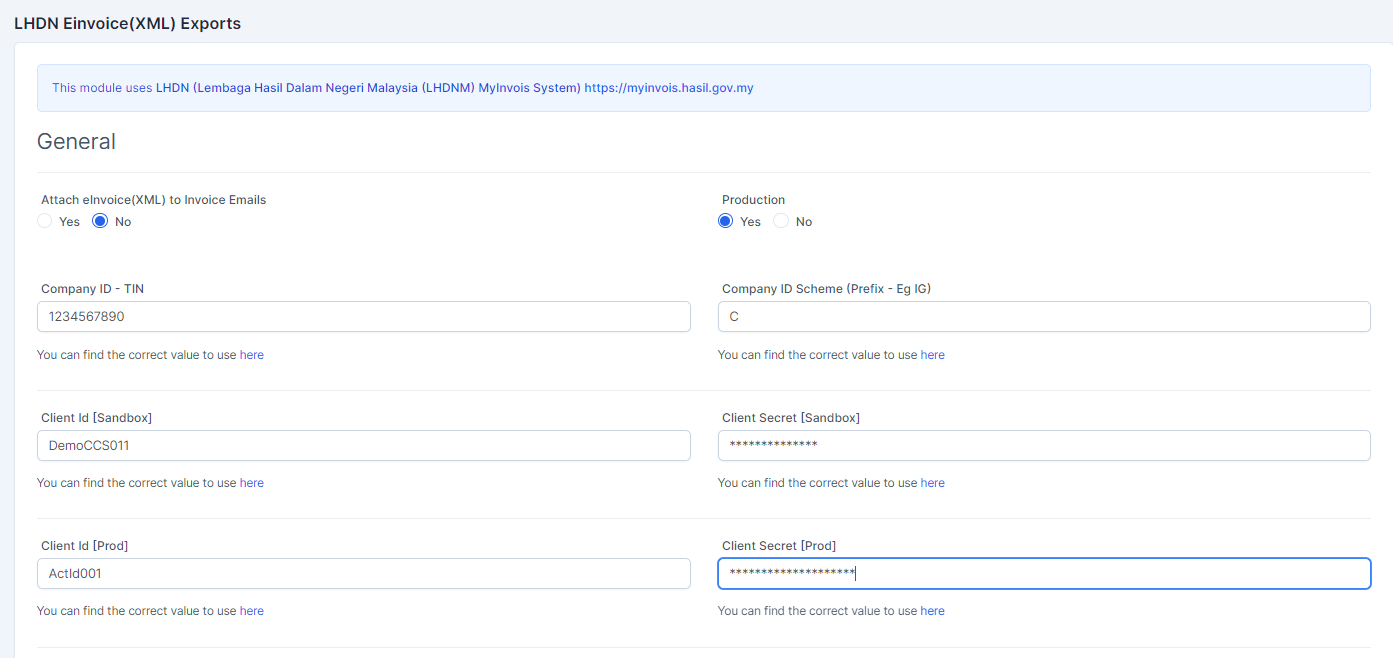Click the Client Id [Prod] text box

[364, 573]
